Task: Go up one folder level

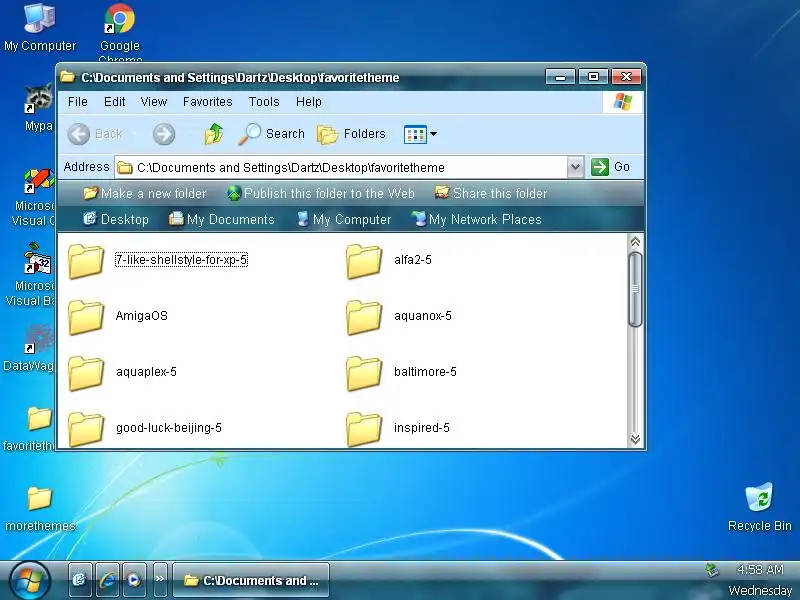Action: 214,134
